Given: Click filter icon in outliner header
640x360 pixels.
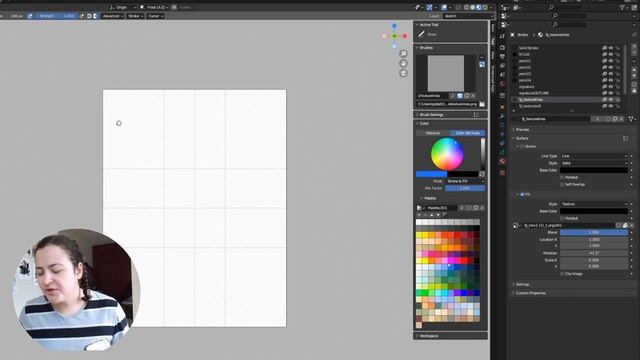Looking at the screenshot, I should point(622,7).
